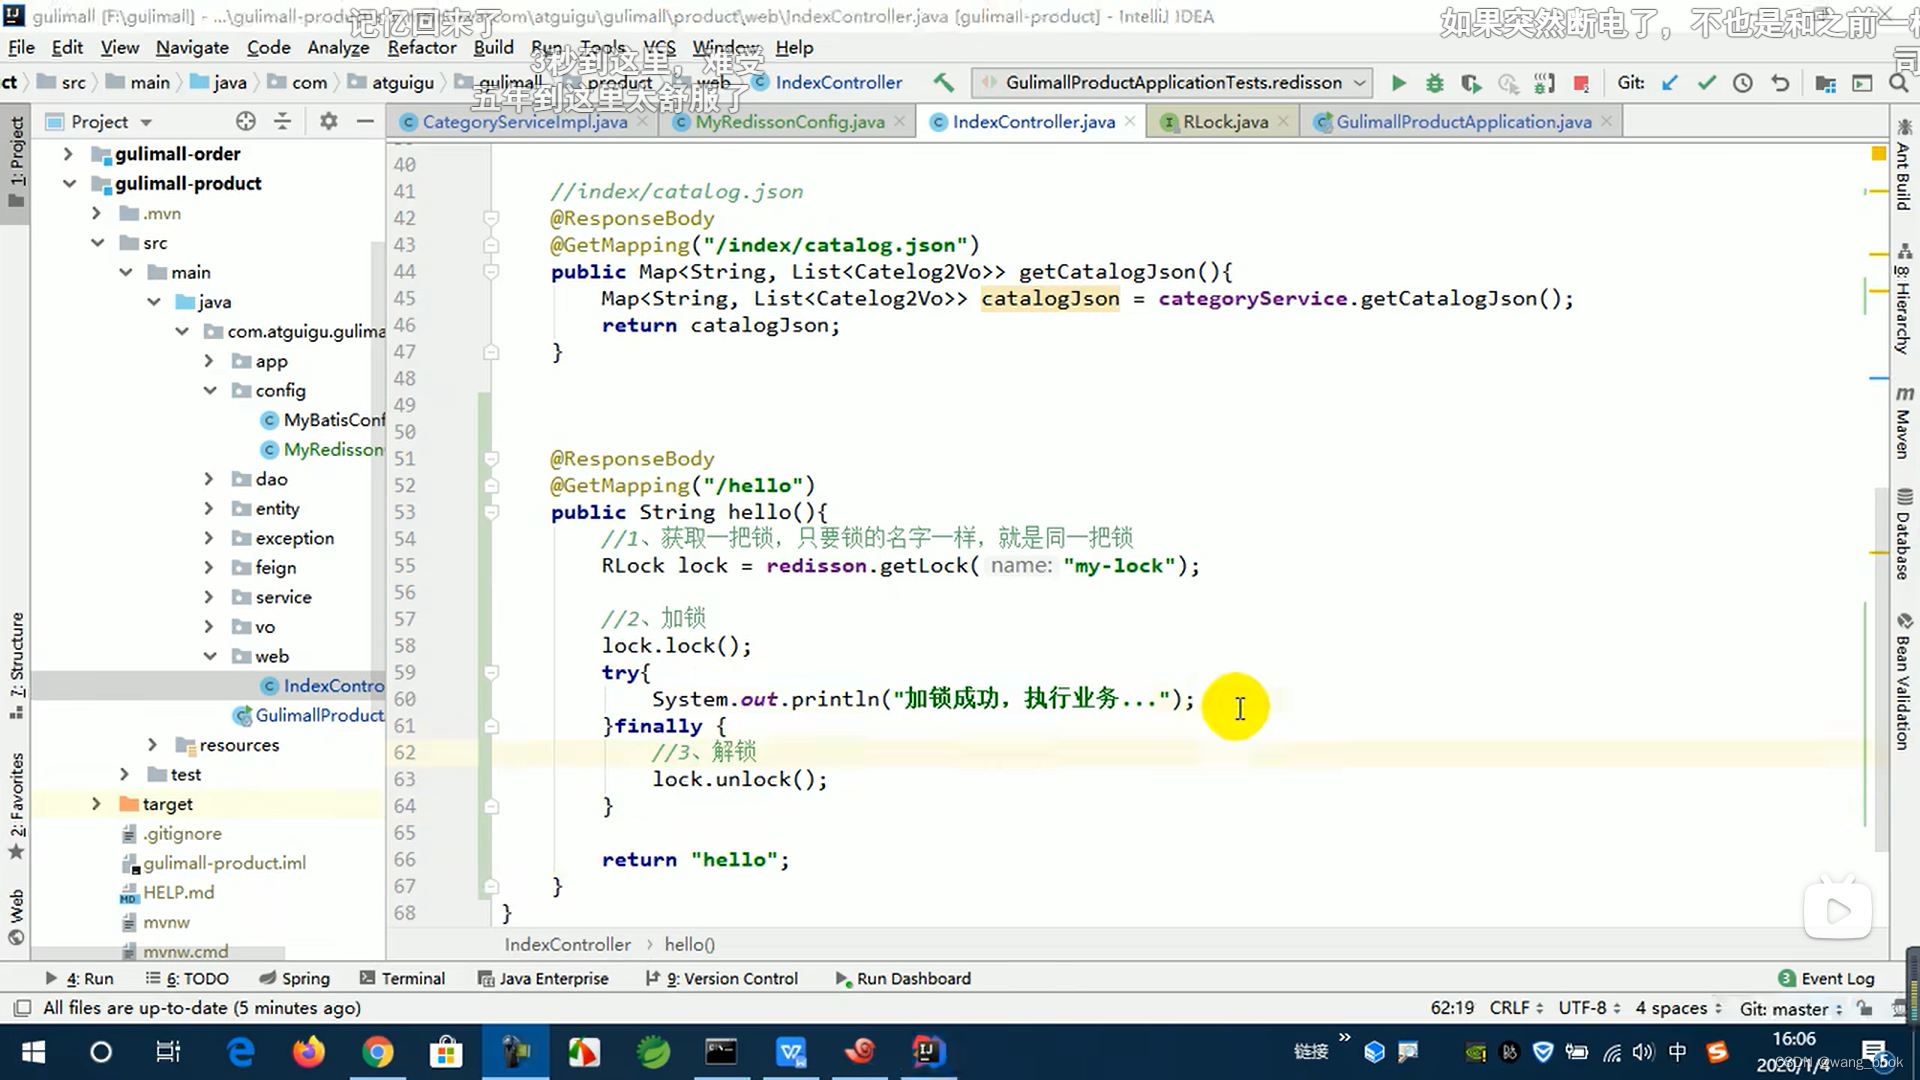The image size is (1920, 1080).
Task: Open Hierarchy side panel
Action: (1903, 299)
